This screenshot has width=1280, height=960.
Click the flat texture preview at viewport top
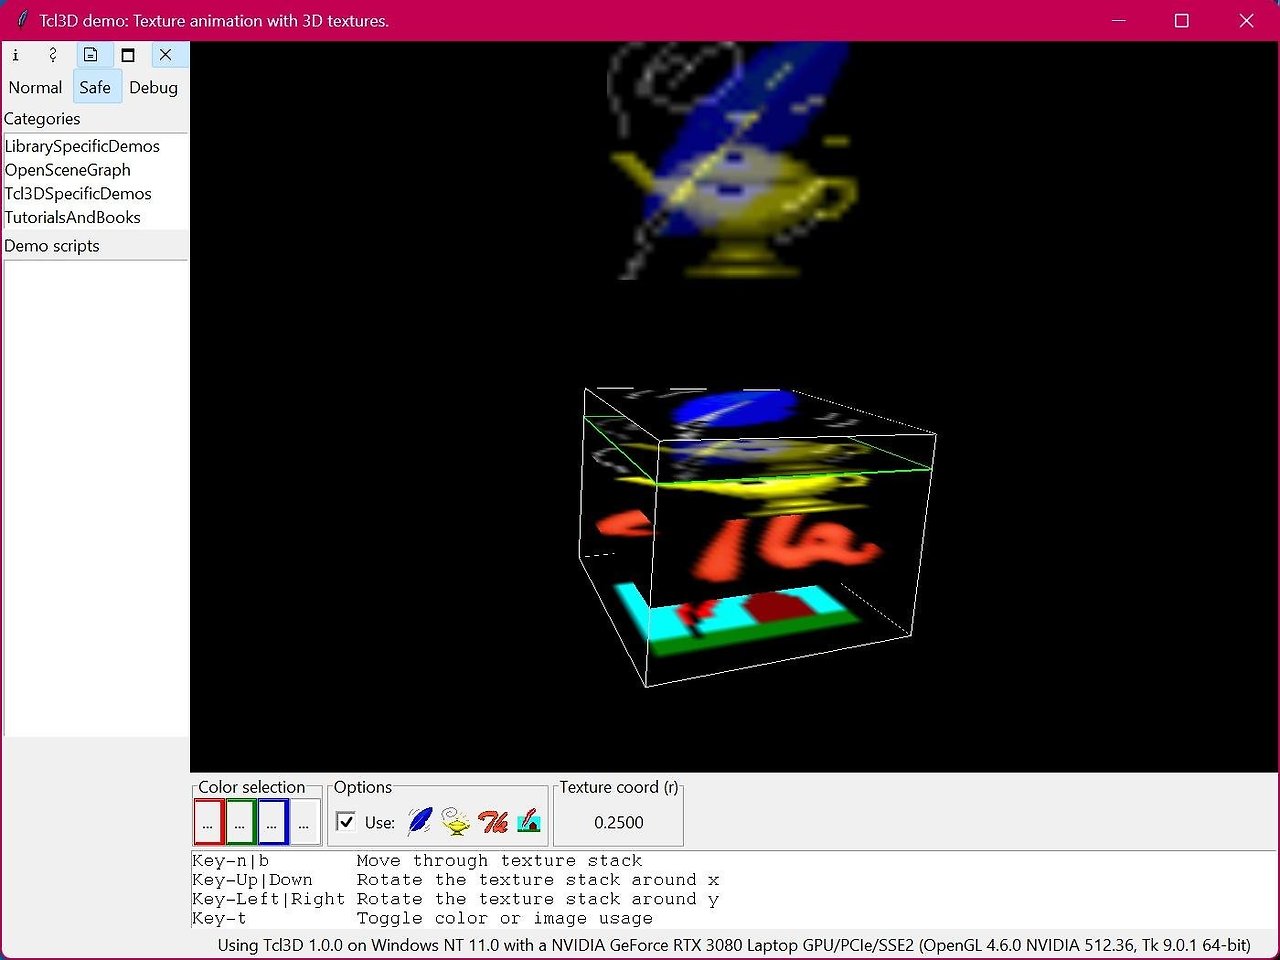coord(733,160)
